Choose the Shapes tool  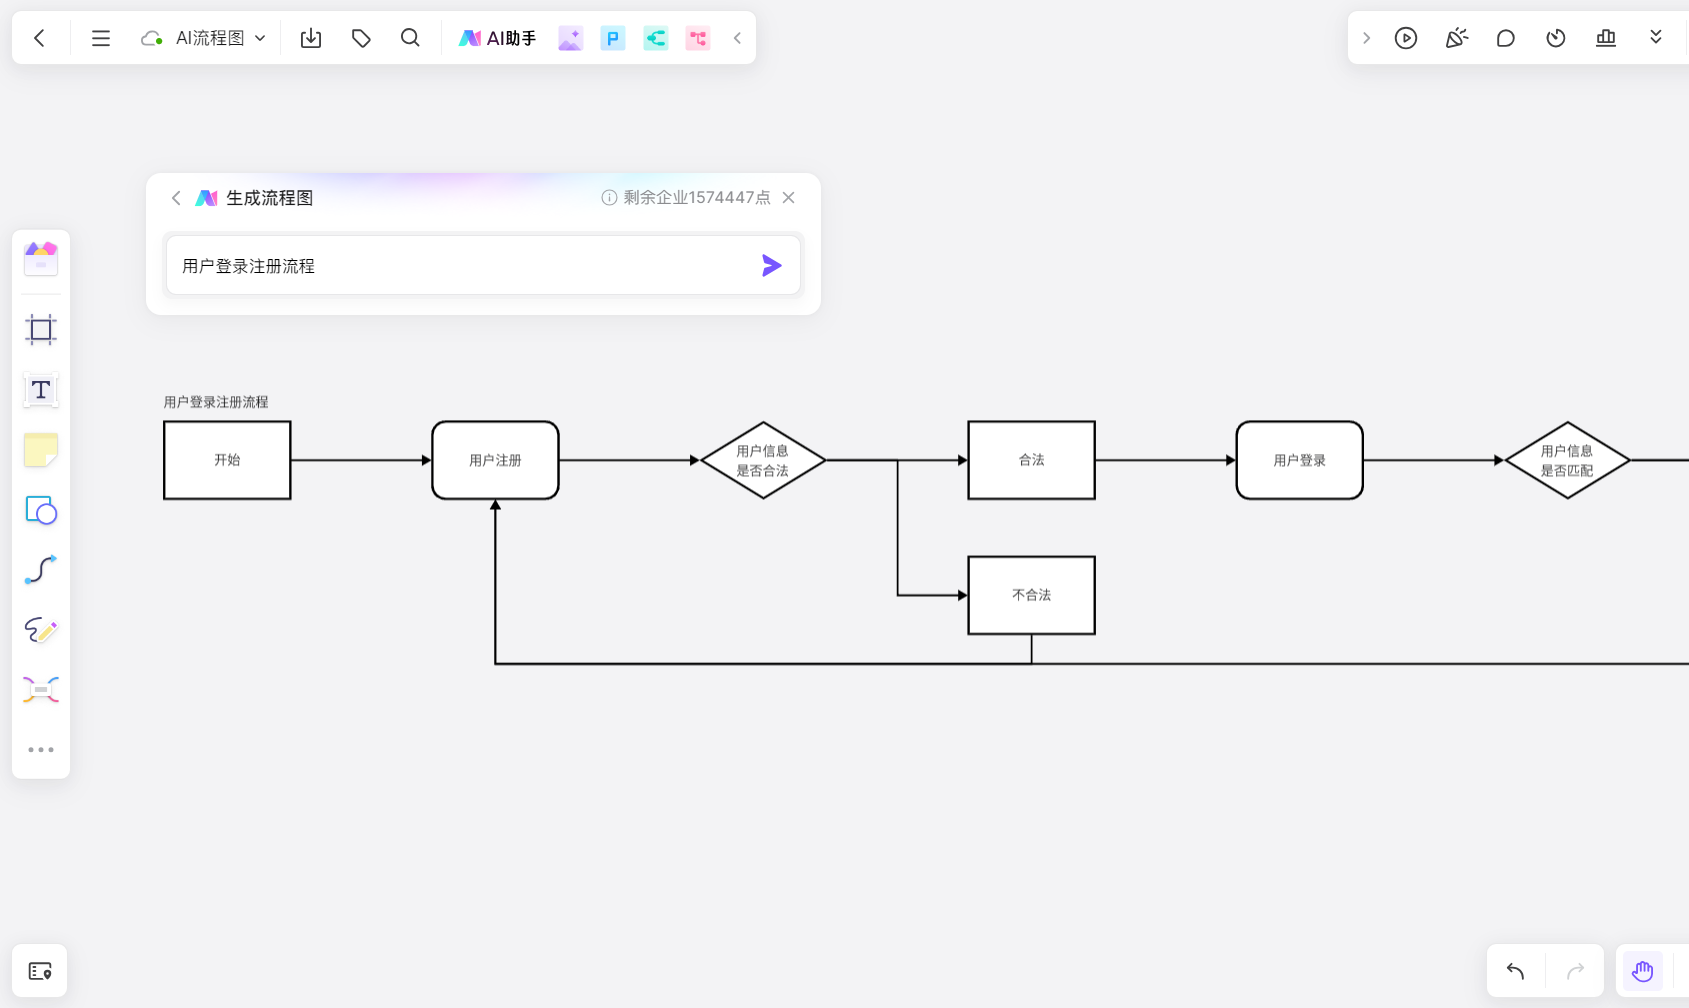coord(41,510)
